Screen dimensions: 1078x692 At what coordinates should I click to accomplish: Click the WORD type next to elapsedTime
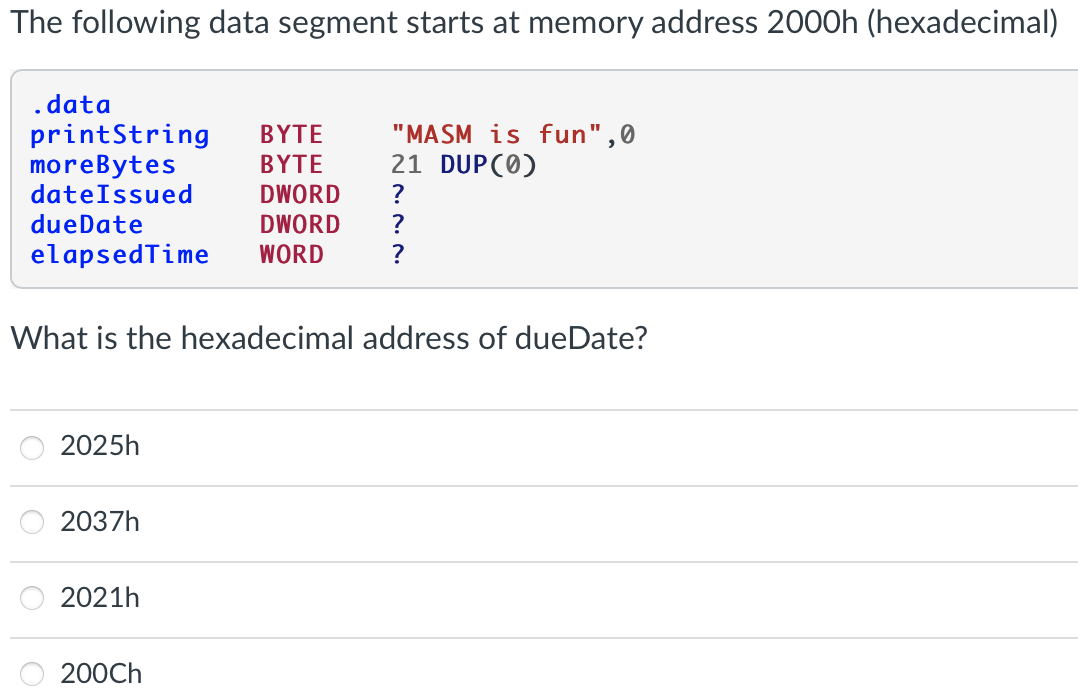(x=291, y=254)
